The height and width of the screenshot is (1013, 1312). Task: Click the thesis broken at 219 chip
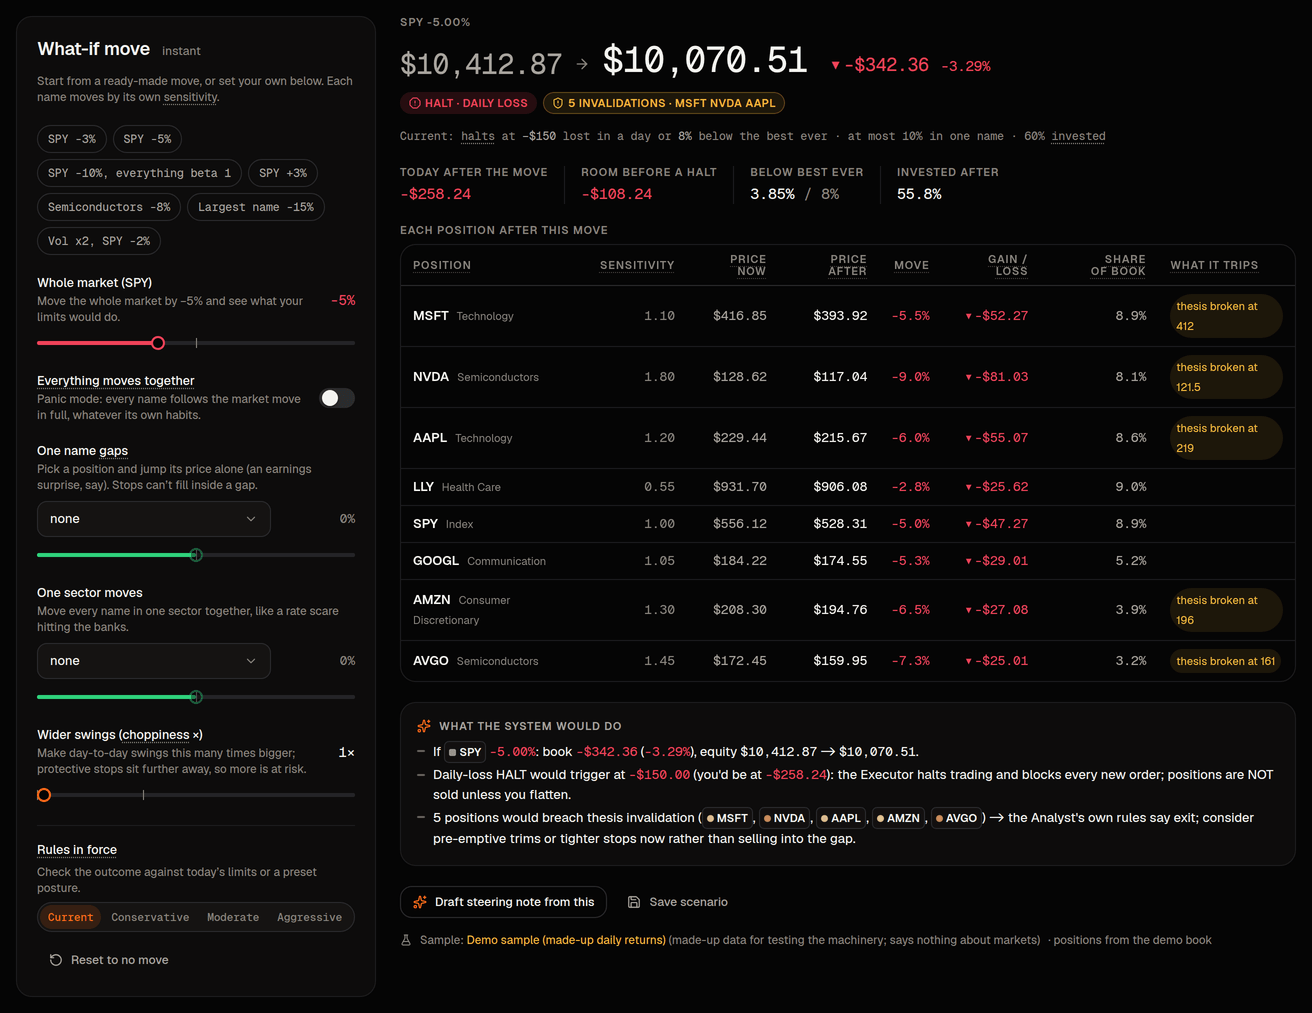tap(1226, 438)
